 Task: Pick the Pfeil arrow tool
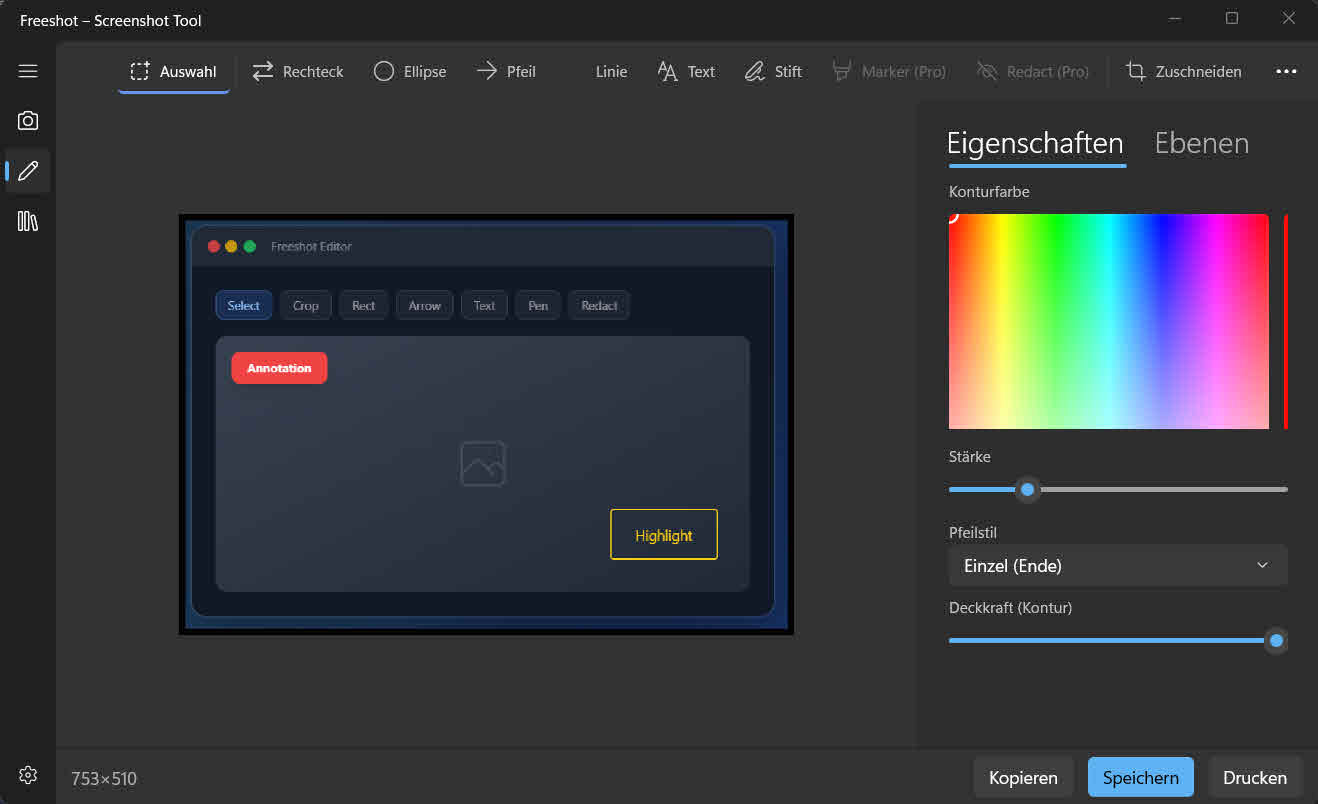[506, 71]
